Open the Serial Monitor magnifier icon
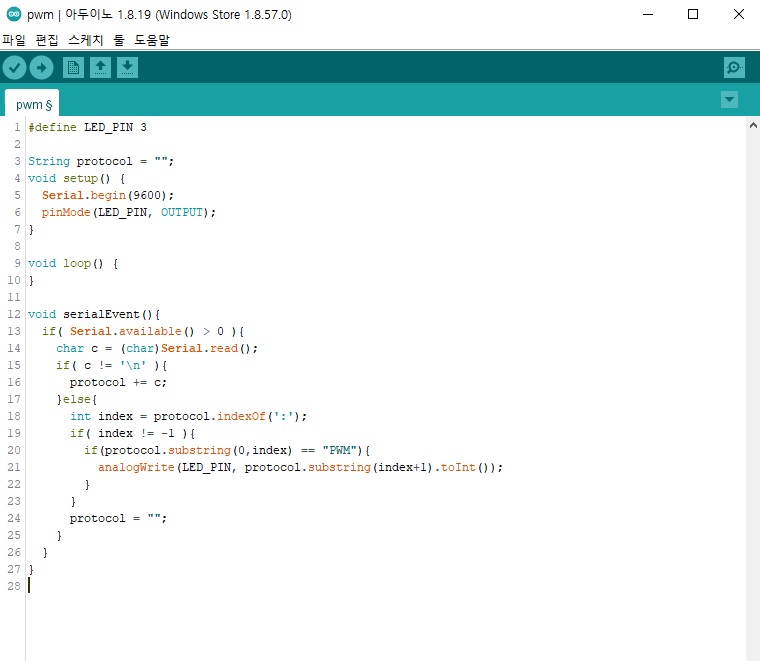Image resolution: width=760 pixels, height=661 pixels. [734, 67]
